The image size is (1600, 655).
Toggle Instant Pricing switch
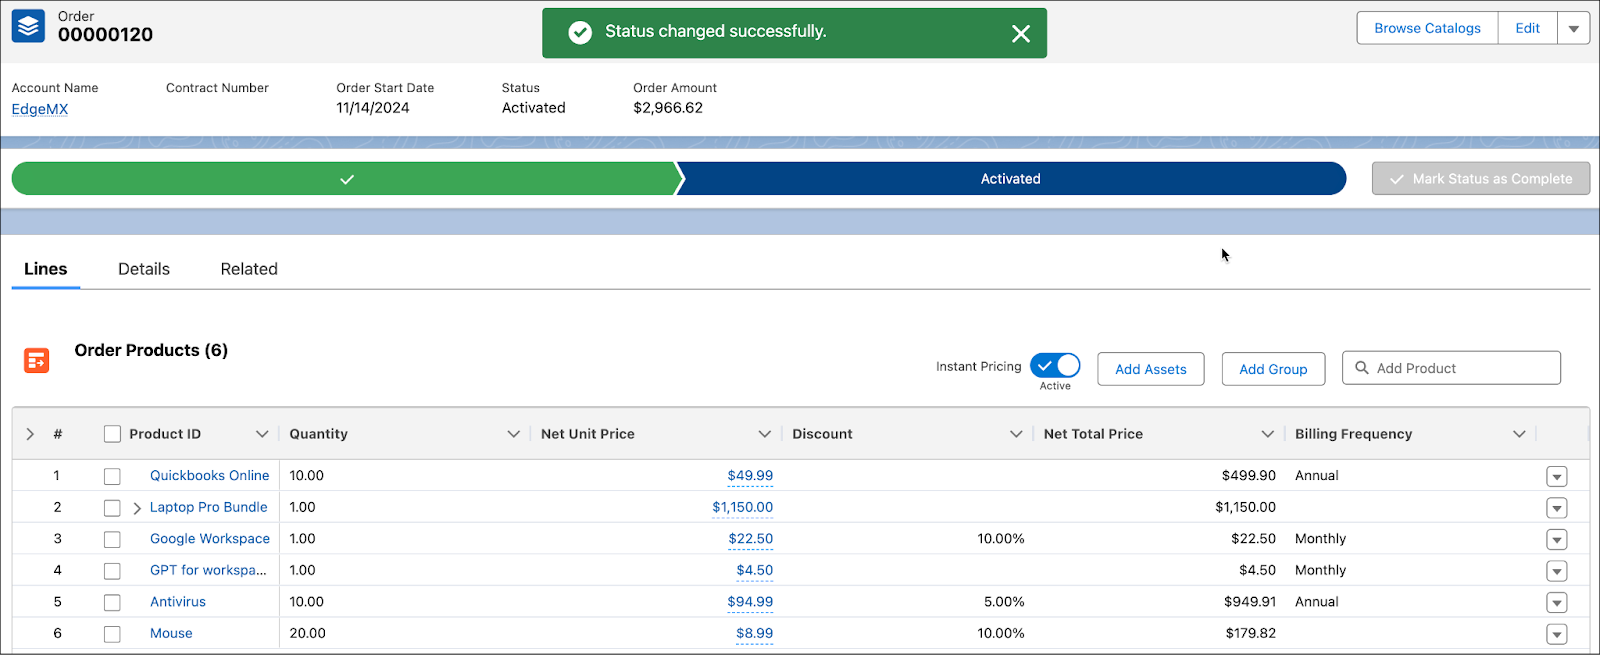(1055, 366)
